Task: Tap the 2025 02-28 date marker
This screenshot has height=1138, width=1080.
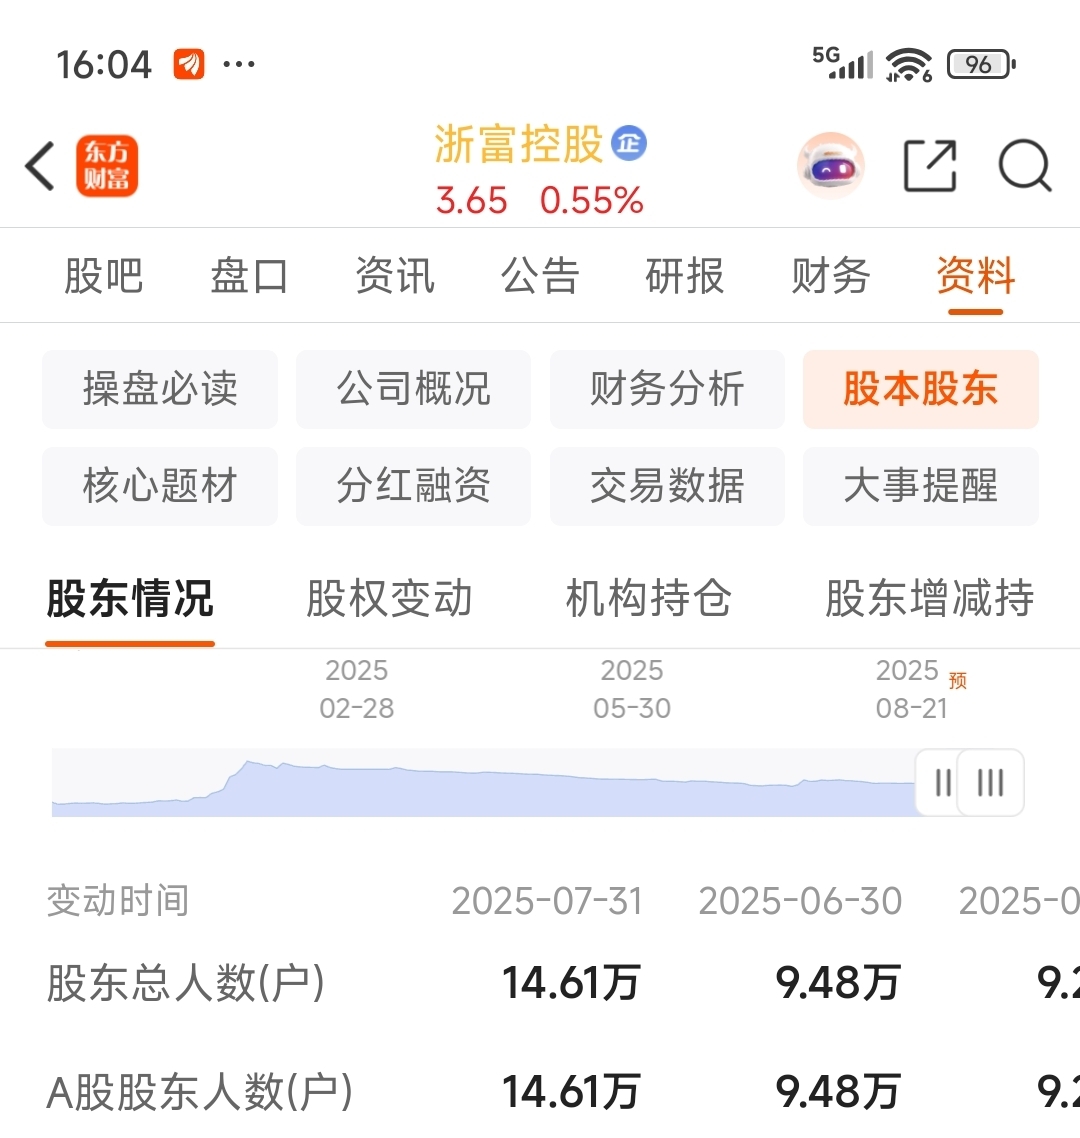Action: (x=356, y=689)
